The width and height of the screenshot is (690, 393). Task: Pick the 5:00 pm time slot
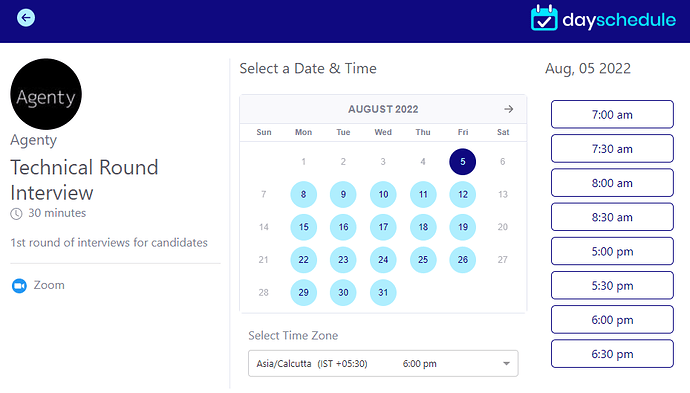click(612, 251)
